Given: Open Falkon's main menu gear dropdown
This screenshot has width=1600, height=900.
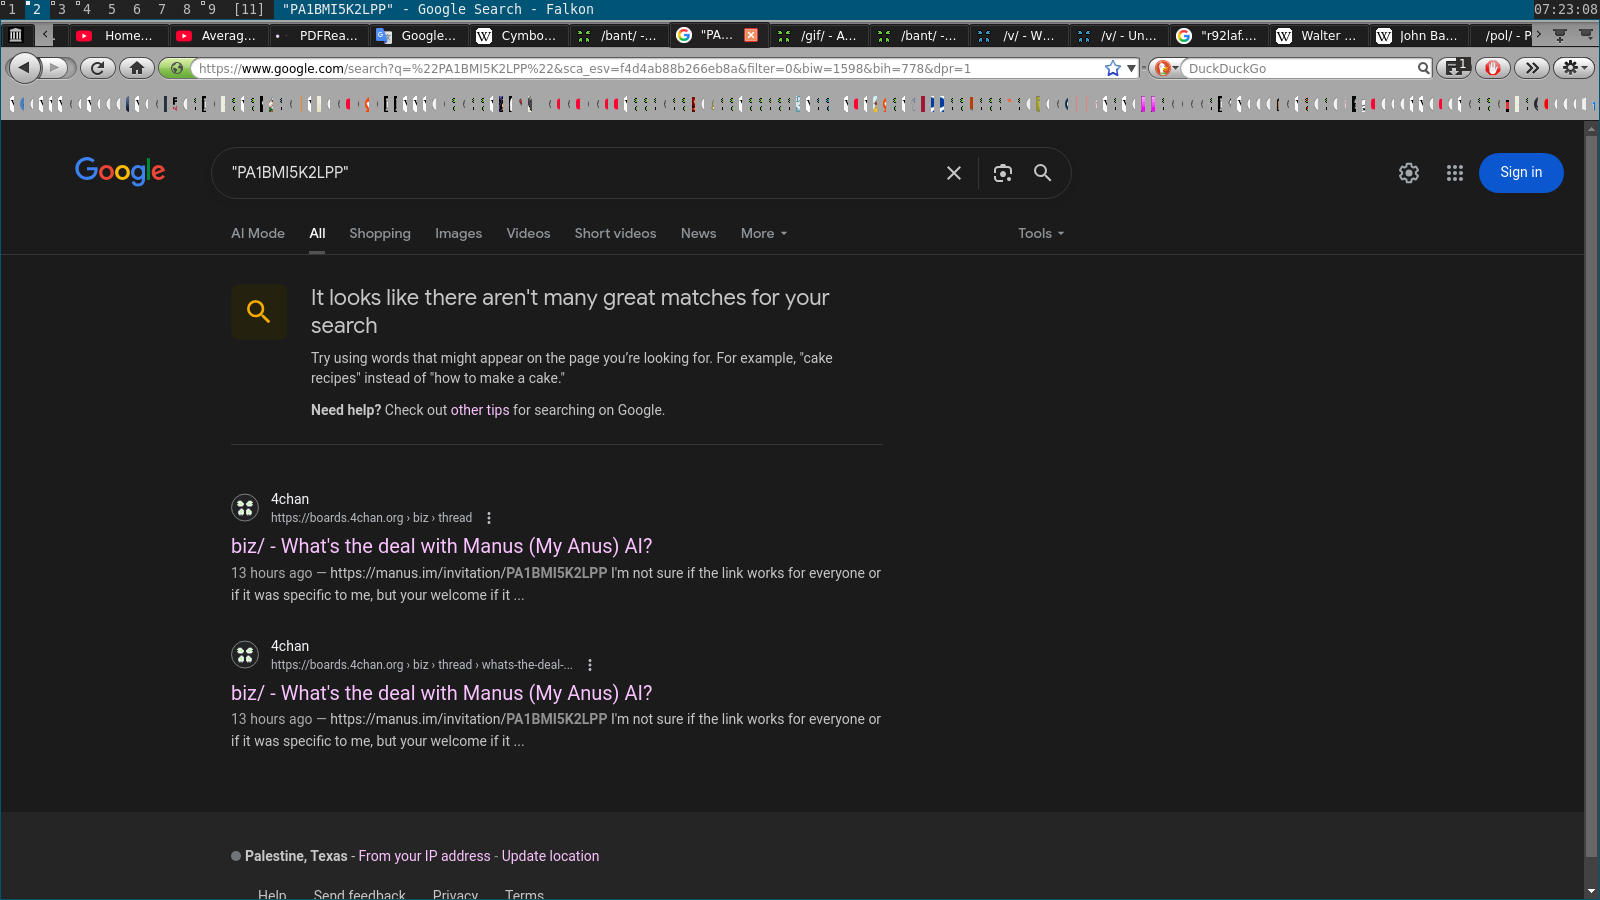Looking at the screenshot, I should click(x=1574, y=68).
